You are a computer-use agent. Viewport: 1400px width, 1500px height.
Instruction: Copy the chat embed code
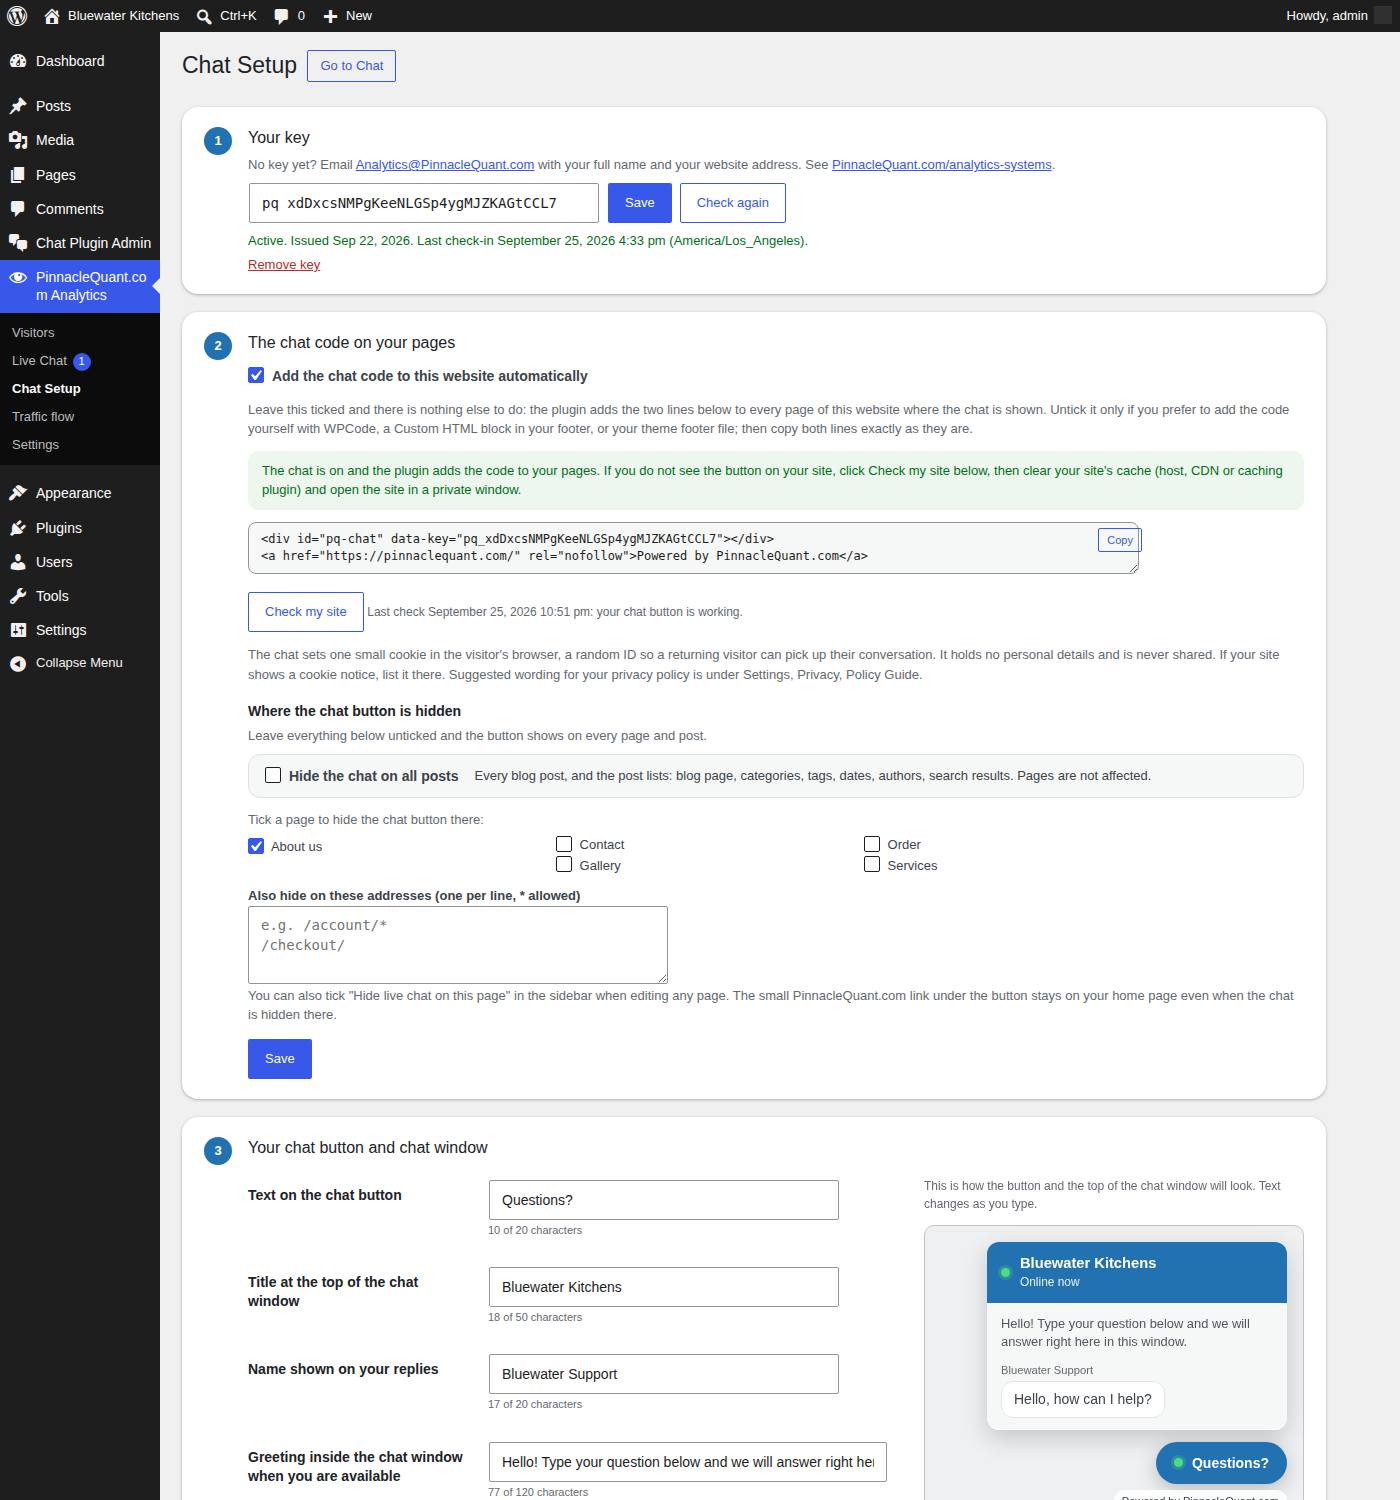1120,540
